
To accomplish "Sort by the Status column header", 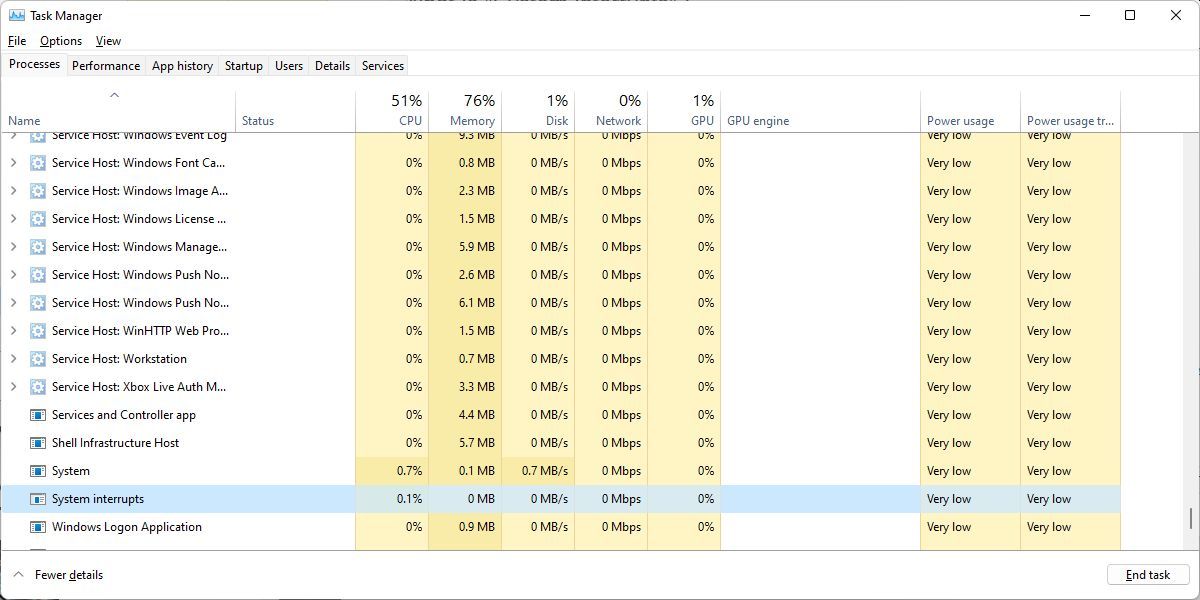I will (x=296, y=111).
